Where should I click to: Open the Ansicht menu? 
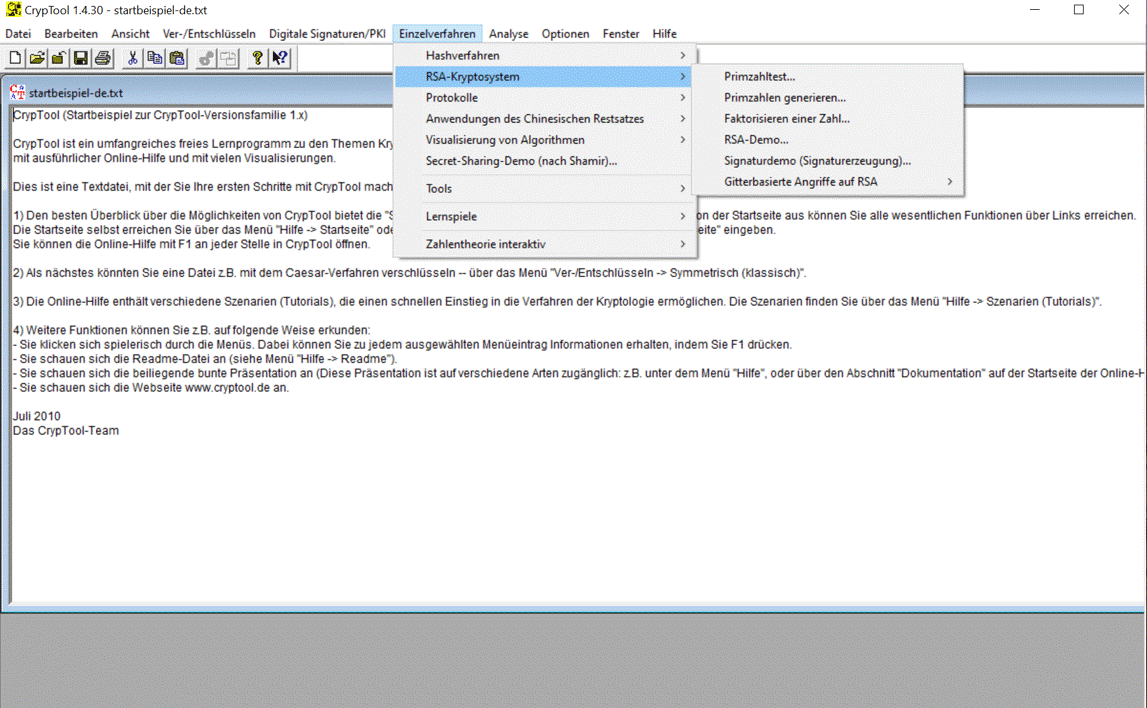point(130,34)
